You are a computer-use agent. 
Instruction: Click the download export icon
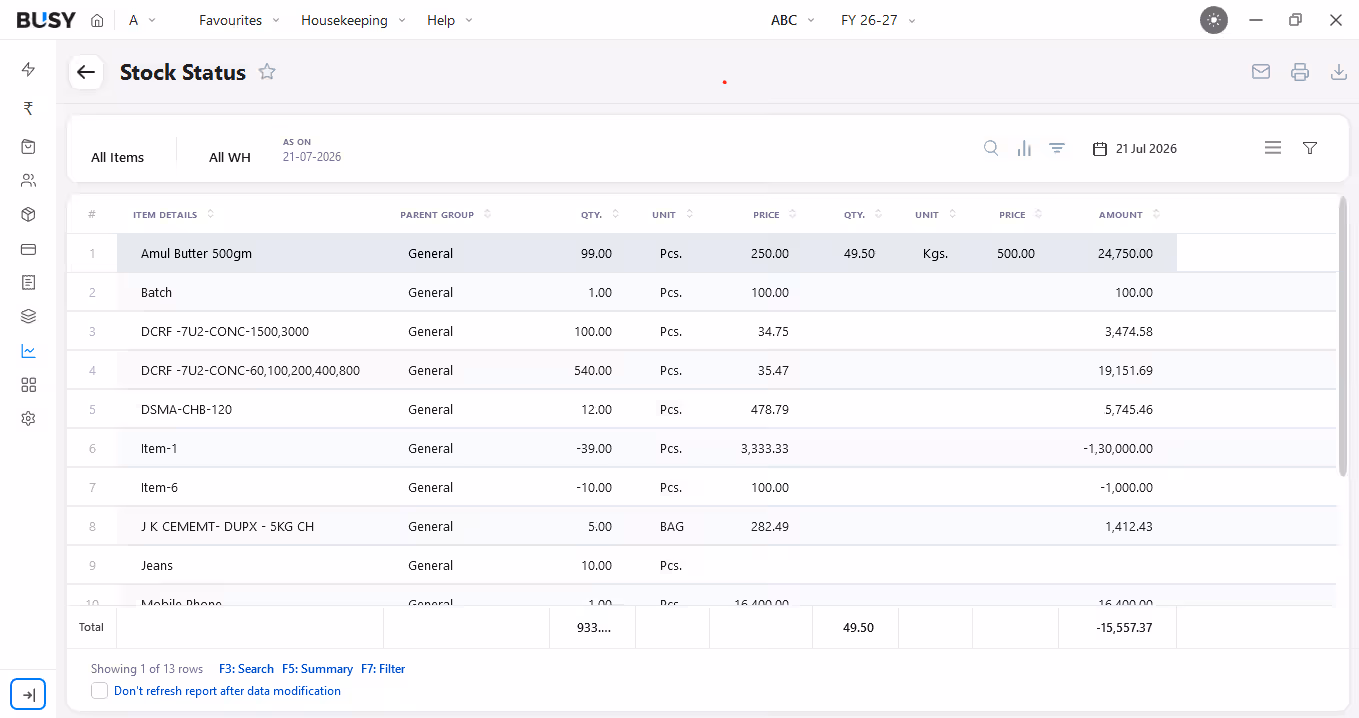[x=1339, y=72]
